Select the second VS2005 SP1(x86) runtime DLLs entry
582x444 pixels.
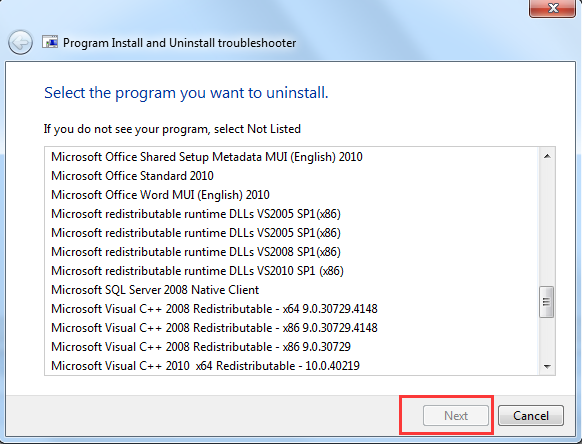point(196,233)
